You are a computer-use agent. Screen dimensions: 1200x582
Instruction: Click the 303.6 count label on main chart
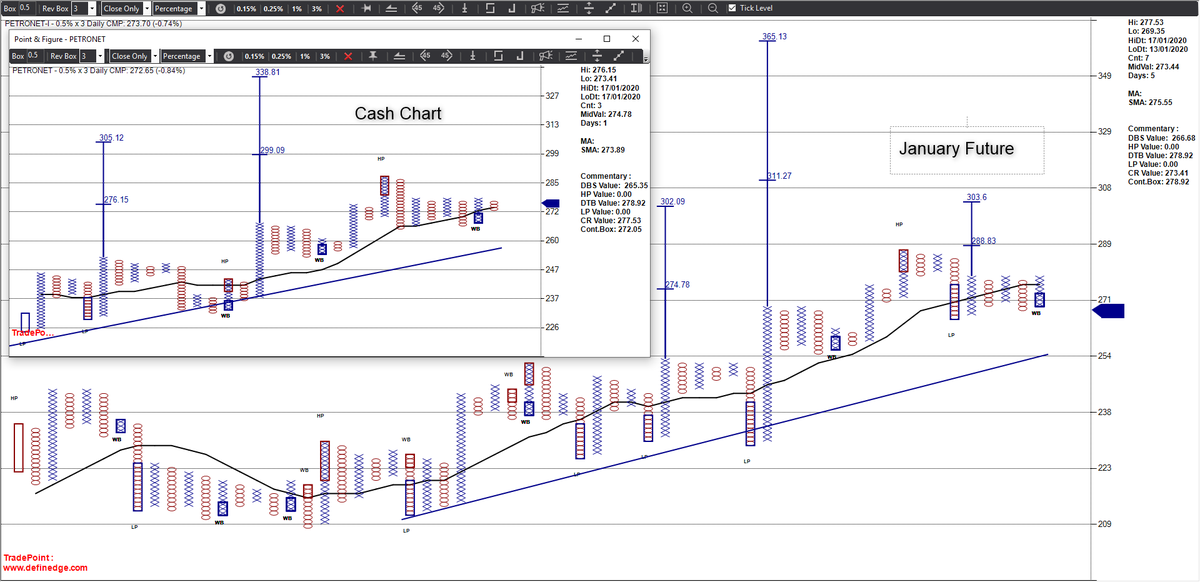977,198
